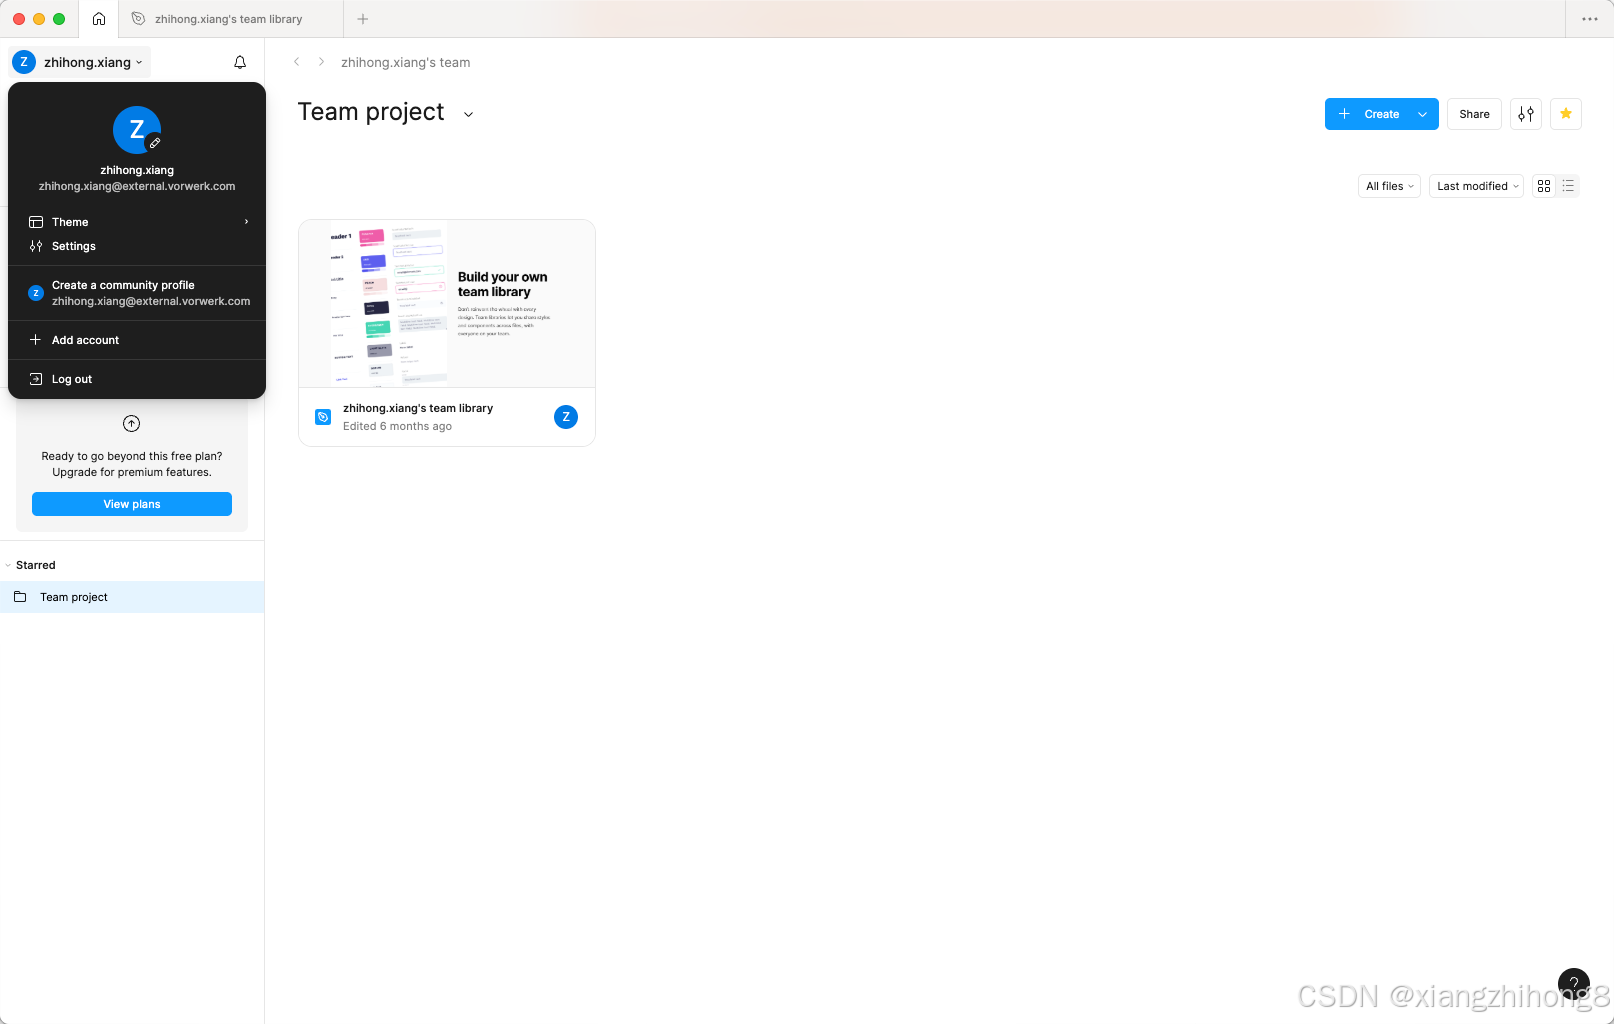The width and height of the screenshot is (1614, 1024).
Task: Open the three-dots menu in title bar
Action: (x=1590, y=19)
